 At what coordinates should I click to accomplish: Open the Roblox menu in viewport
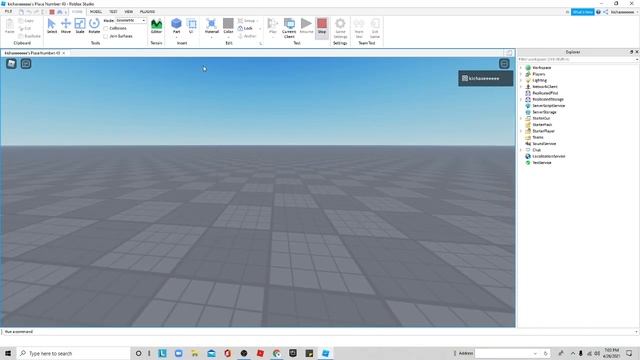click(11, 64)
